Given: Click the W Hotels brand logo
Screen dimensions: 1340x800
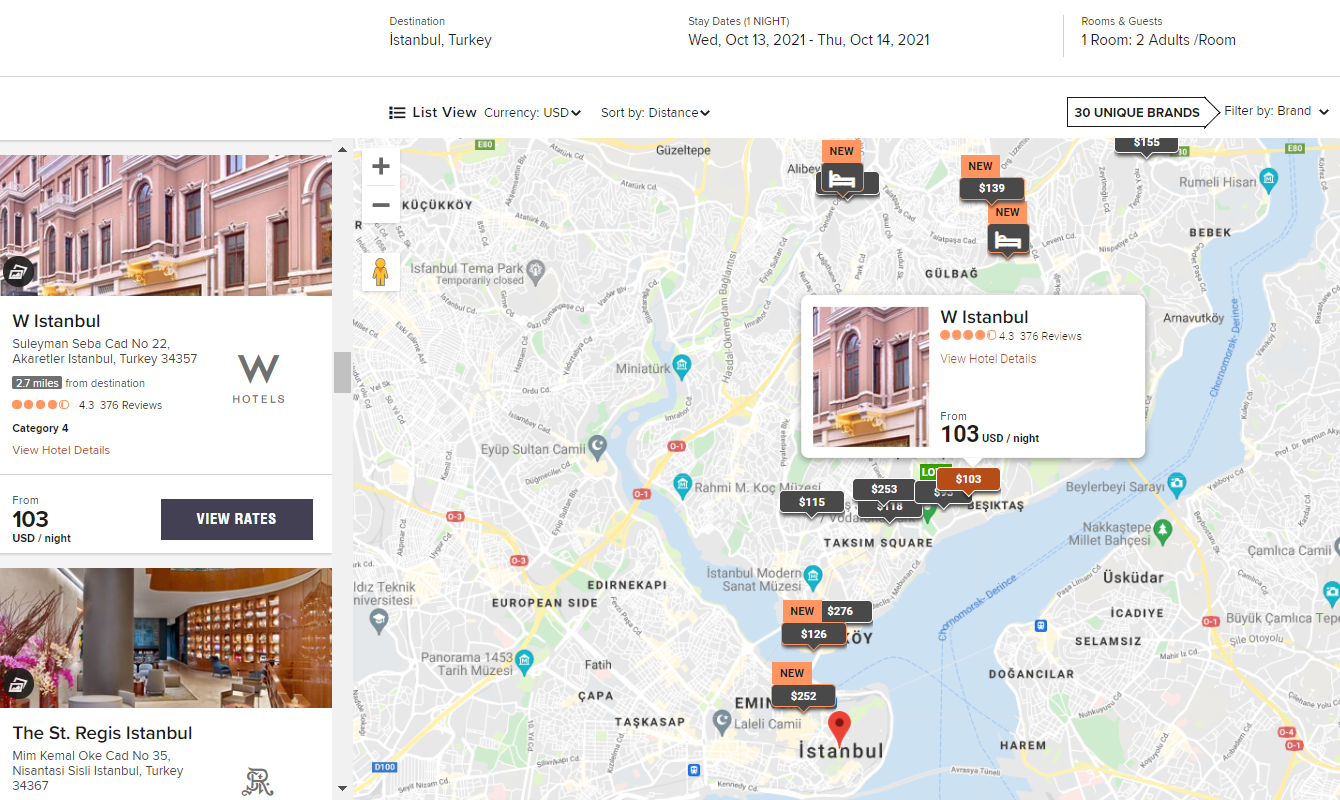Looking at the screenshot, I should 257,378.
